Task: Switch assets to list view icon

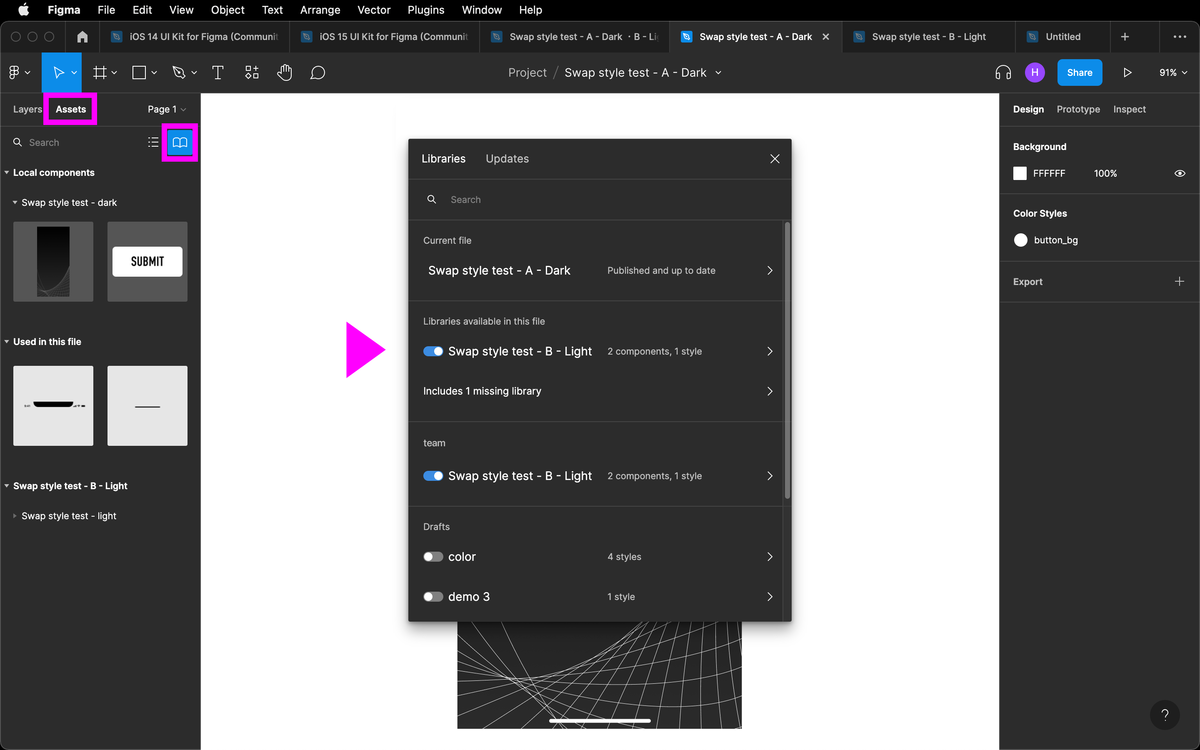Action: (153, 143)
